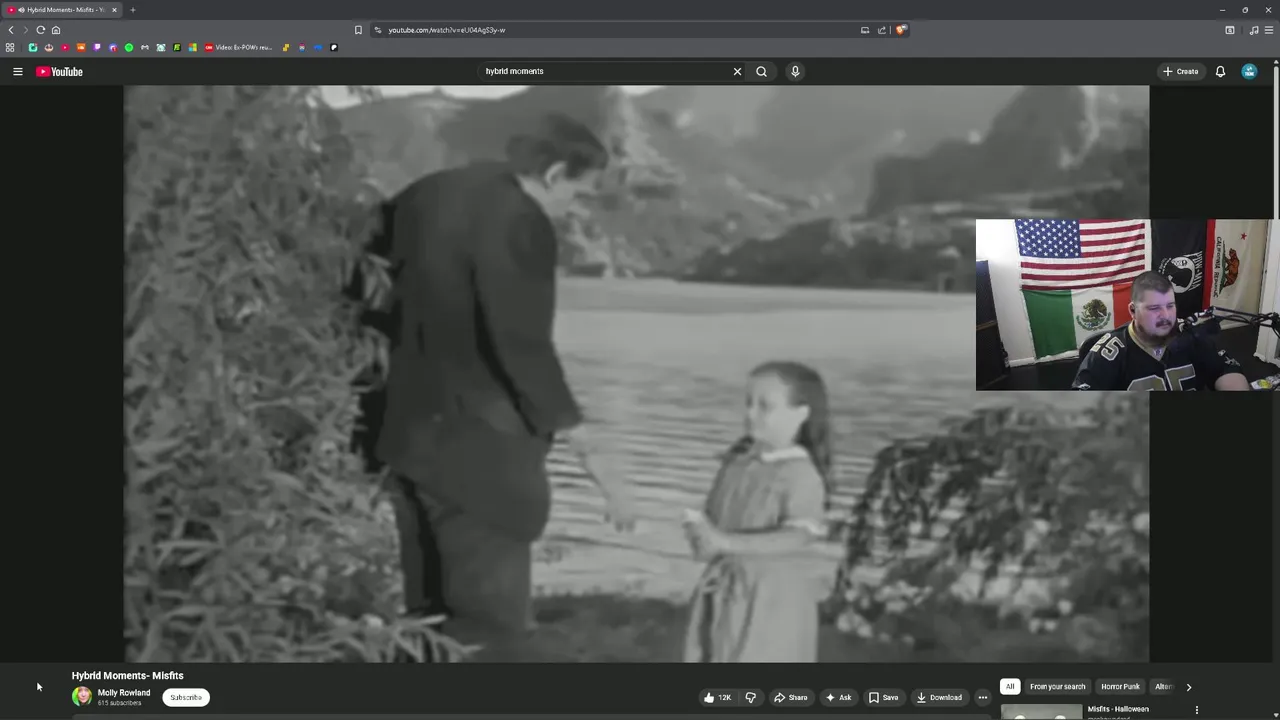Open the Twitch purple bookmark icon
1280x720 pixels.
97,47
